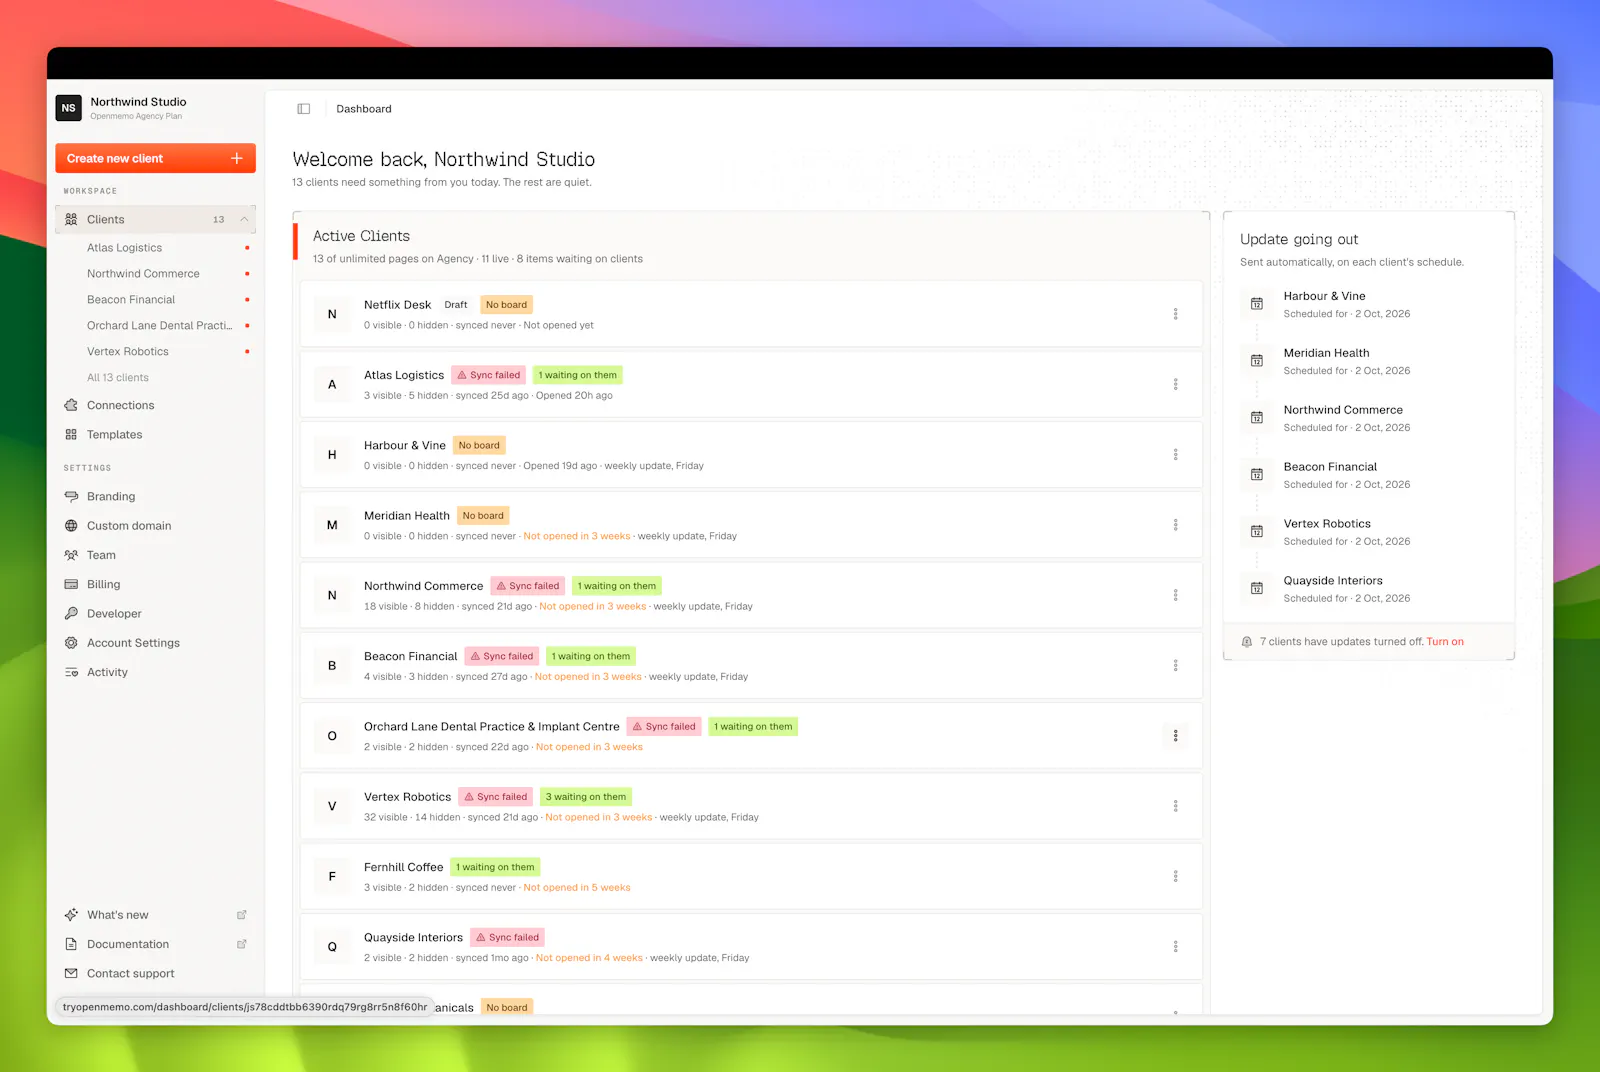The image size is (1600, 1072).
Task: Open the Orchard Lane Dental Practice three-dot menu
Action: point(1175,736)
